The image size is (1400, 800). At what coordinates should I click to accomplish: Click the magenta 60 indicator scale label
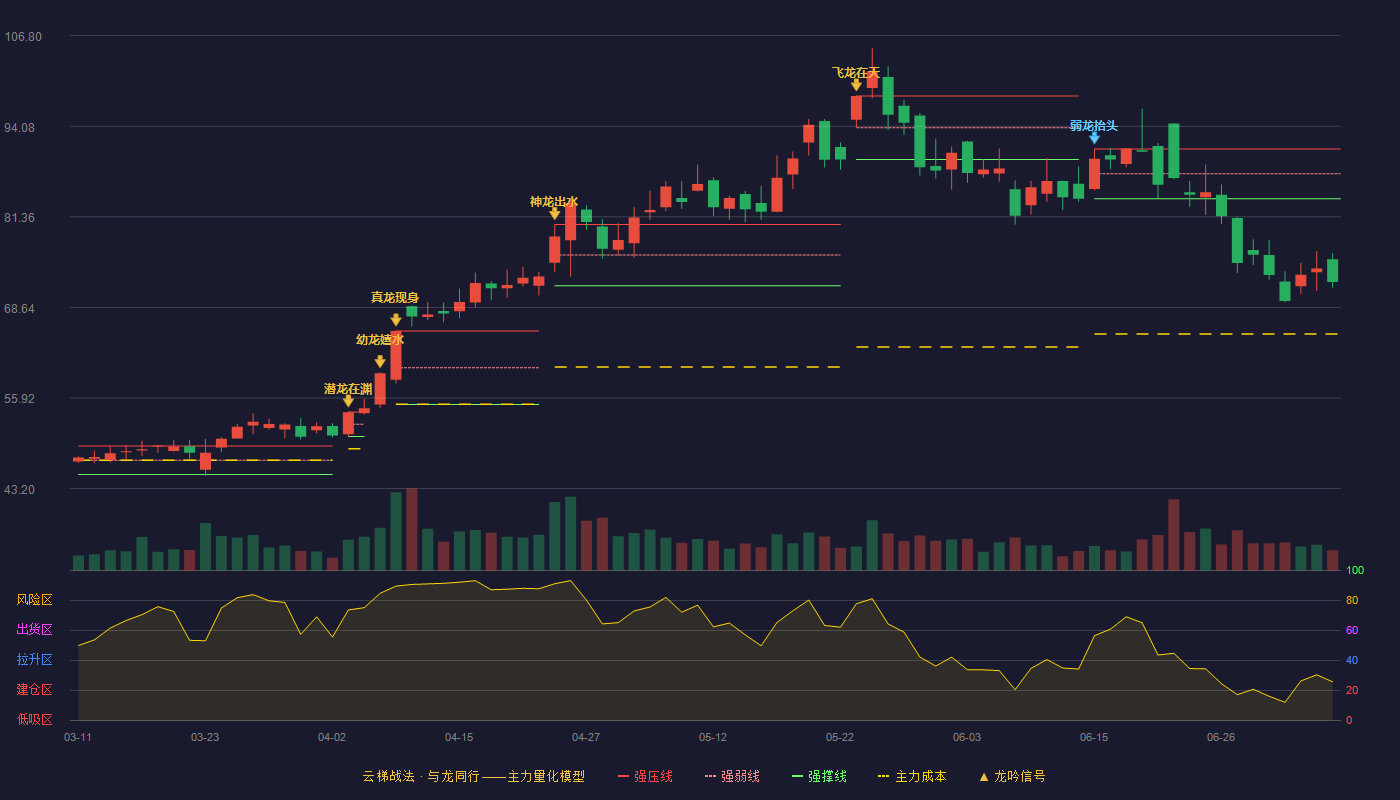tap(1351, 630)
